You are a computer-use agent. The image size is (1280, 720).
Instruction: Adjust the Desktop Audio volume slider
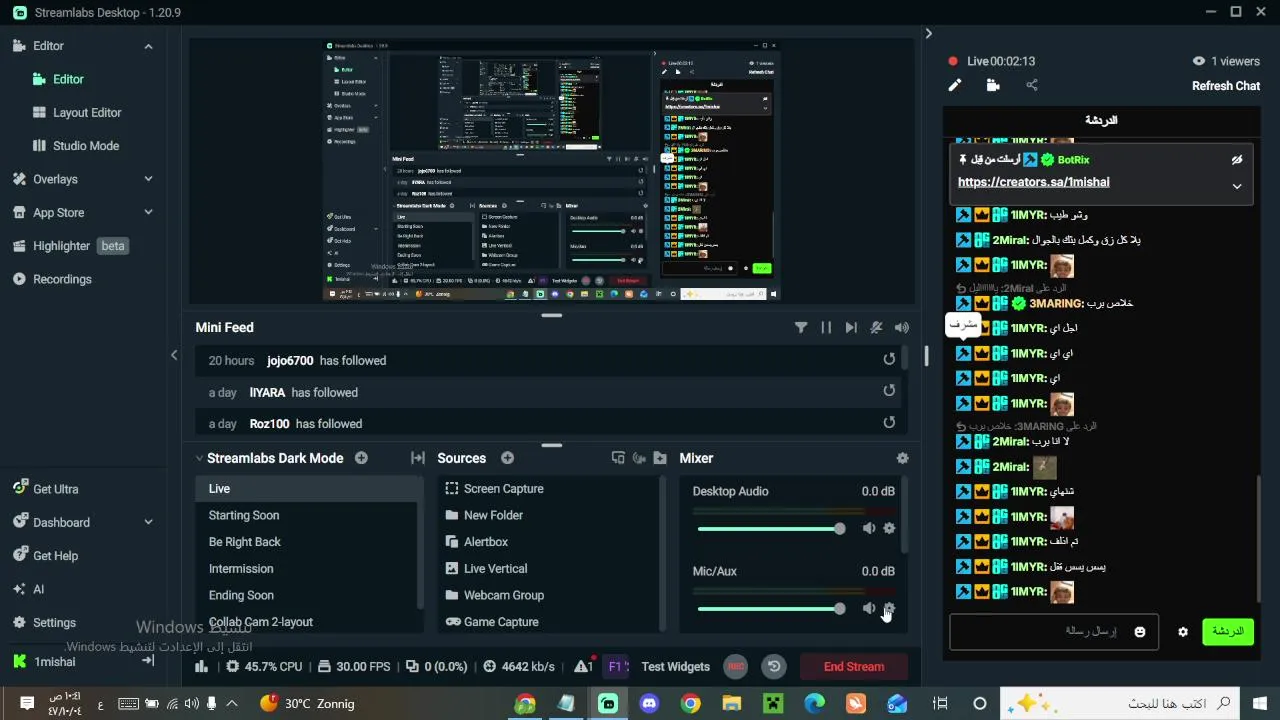pos(771,528)
